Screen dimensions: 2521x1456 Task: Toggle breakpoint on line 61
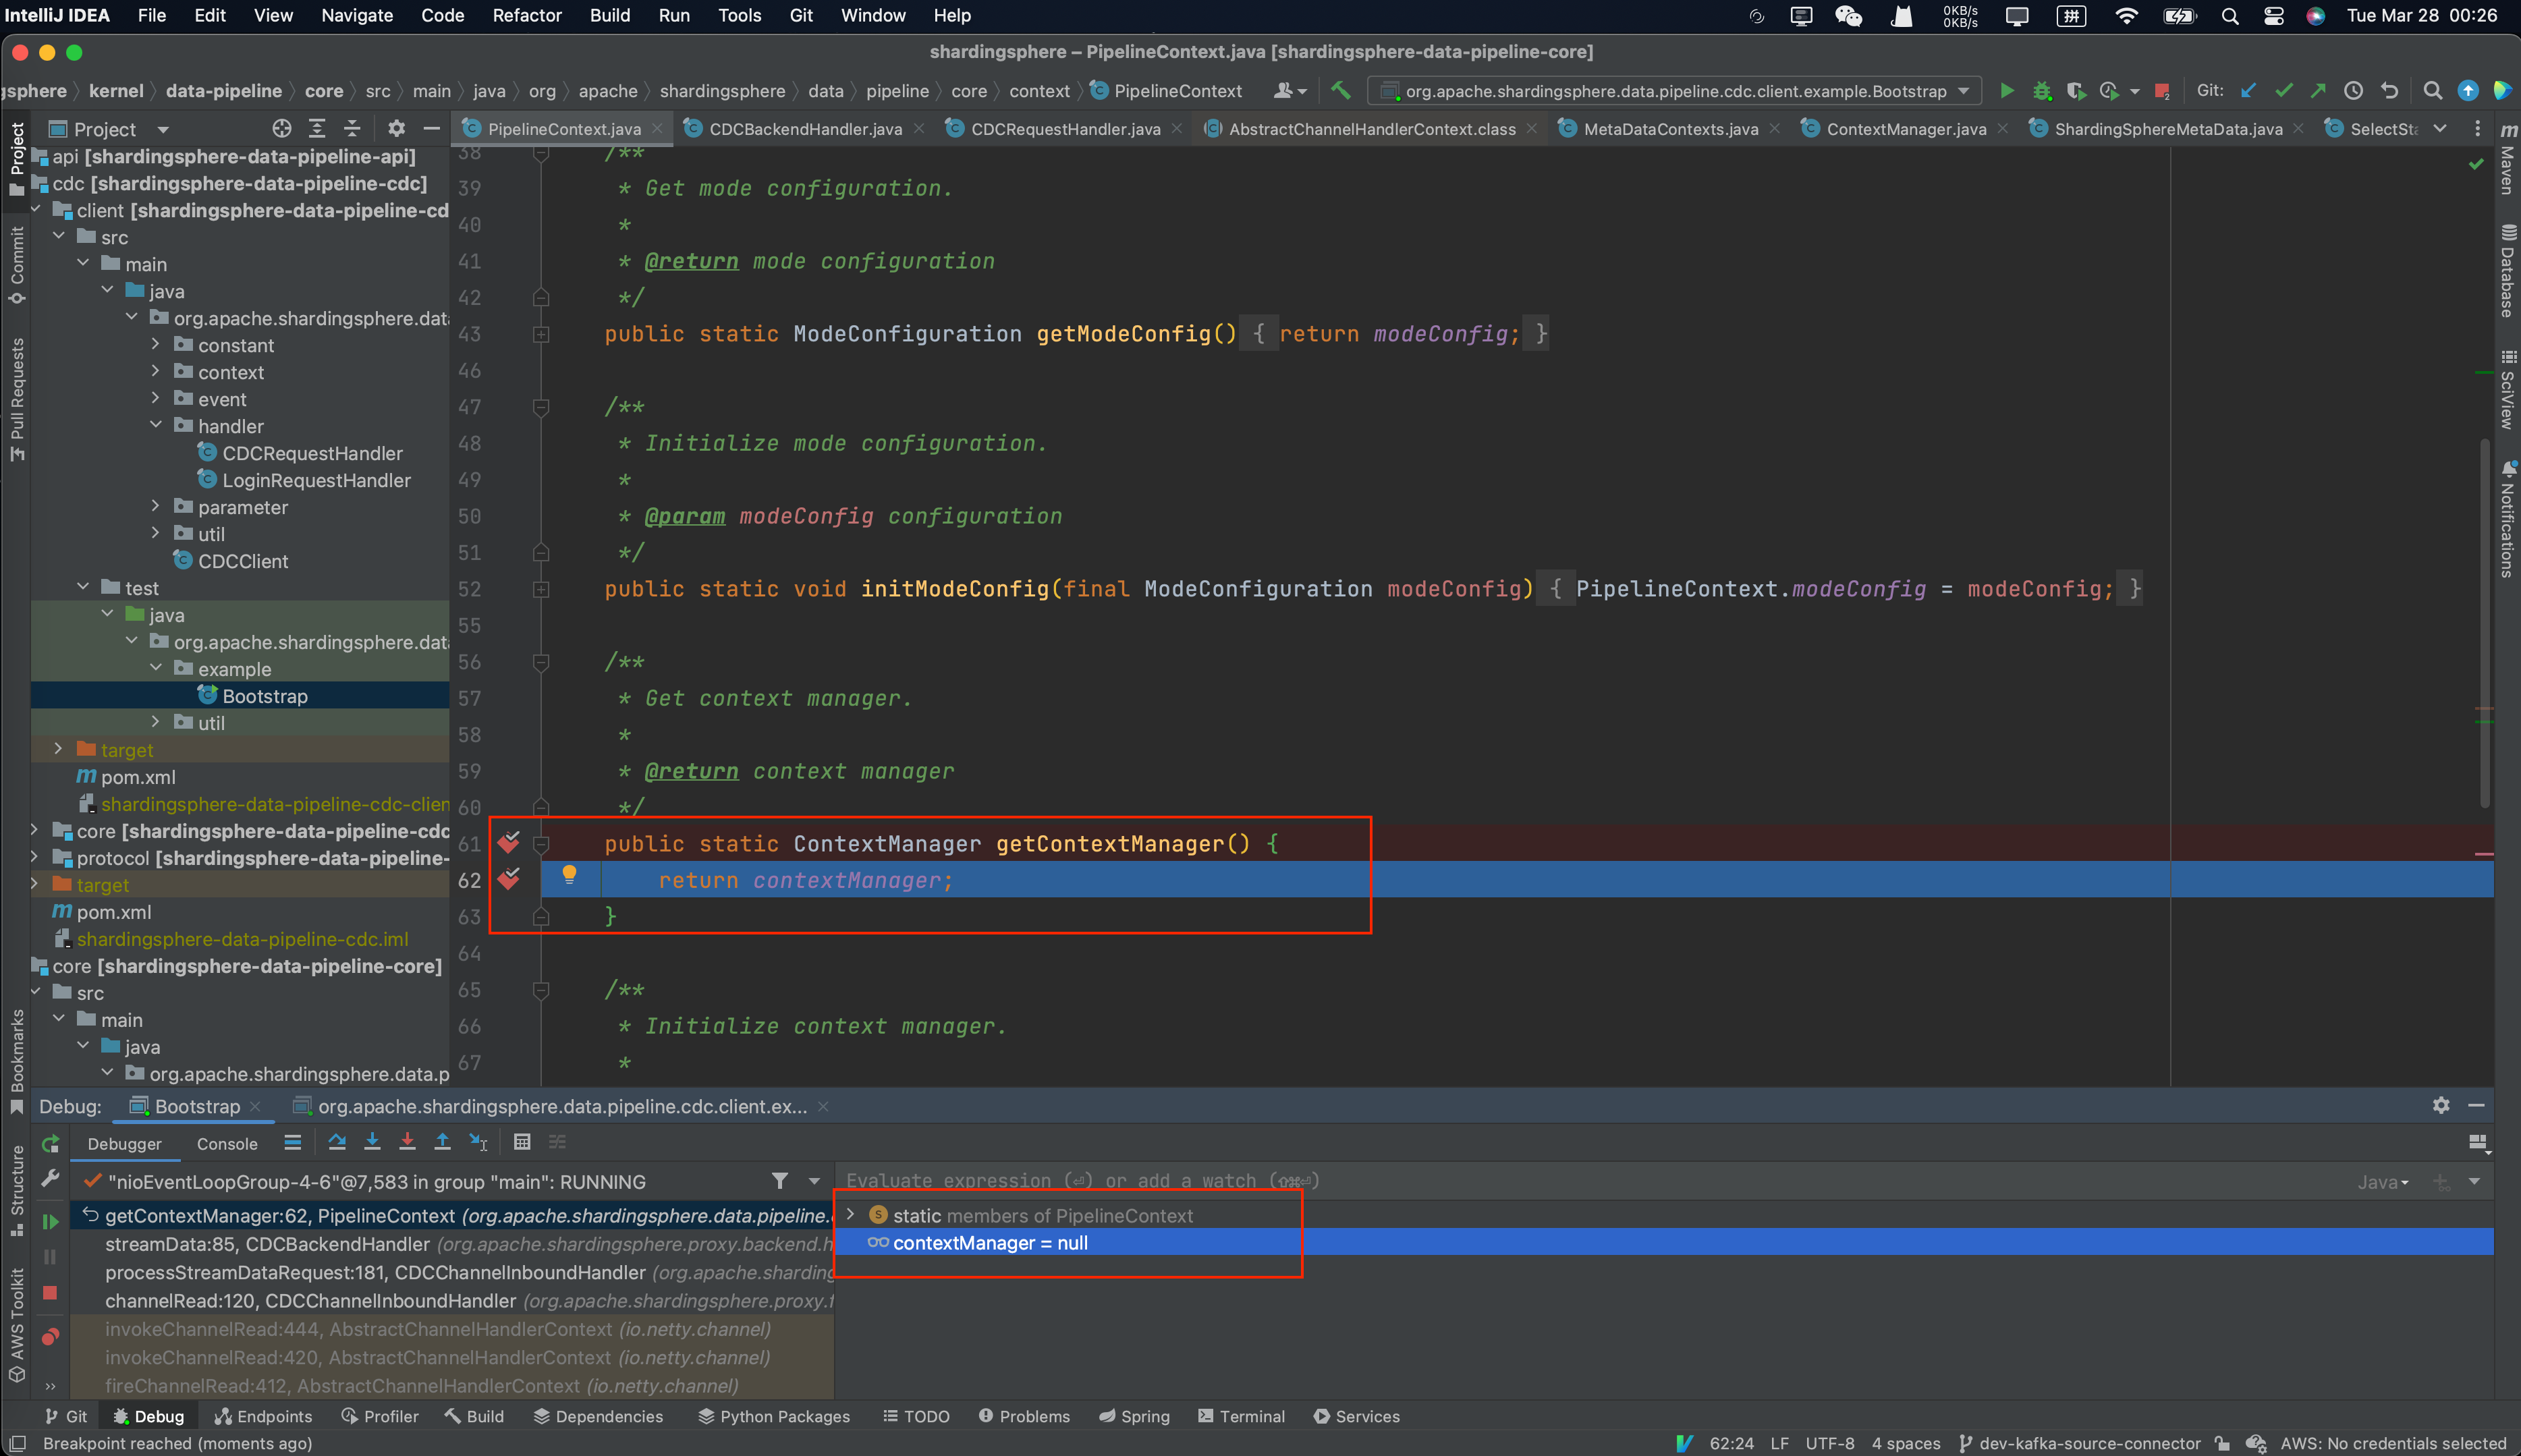pyautogui.click(x=509, y=843)
